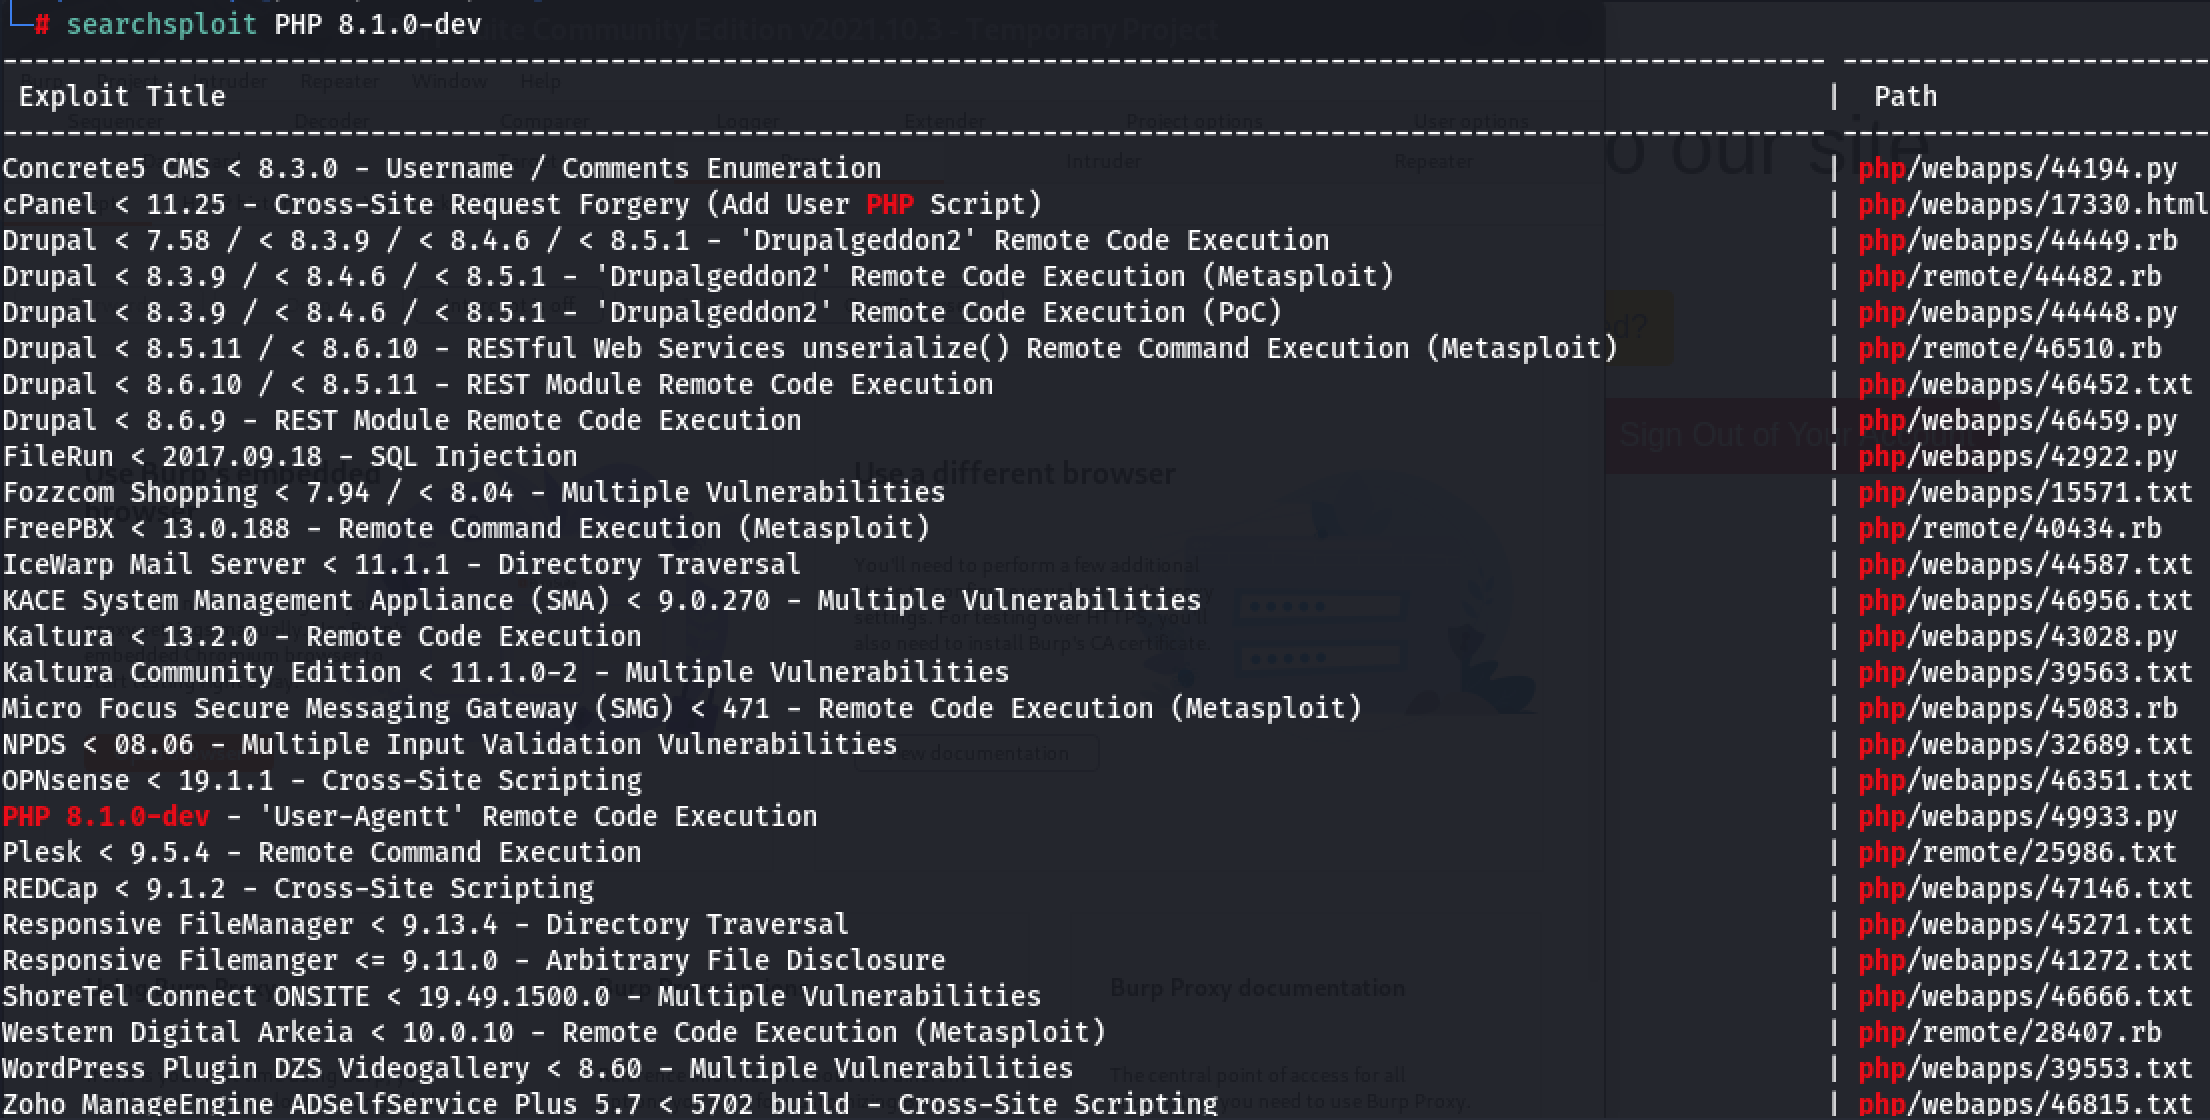Viewport: 2210px width, 1120px height.
Task: Open the Window menu
Action: [449, 81]
